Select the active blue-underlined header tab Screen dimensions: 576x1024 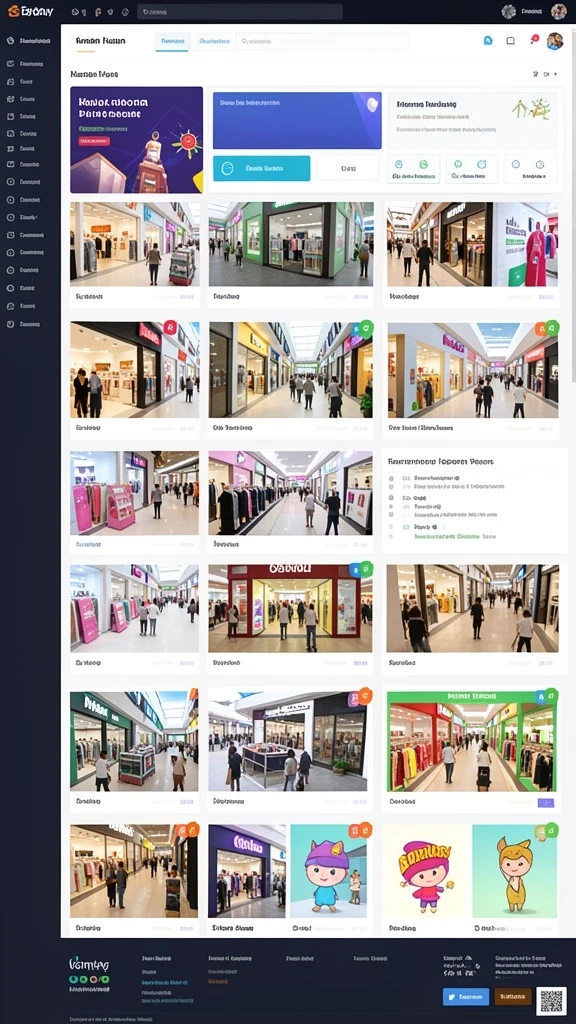click(x=172, y=41)
